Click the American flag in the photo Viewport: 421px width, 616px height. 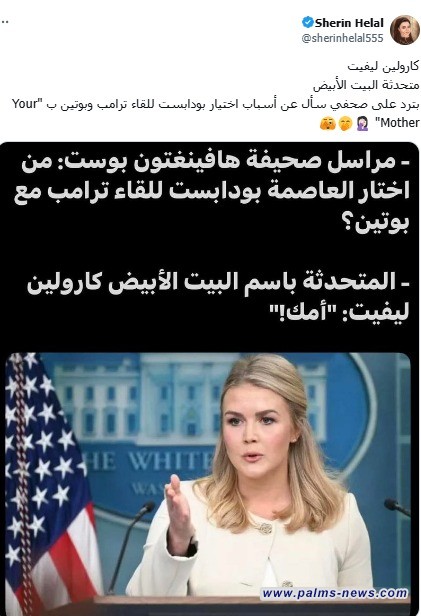[49, 481]
